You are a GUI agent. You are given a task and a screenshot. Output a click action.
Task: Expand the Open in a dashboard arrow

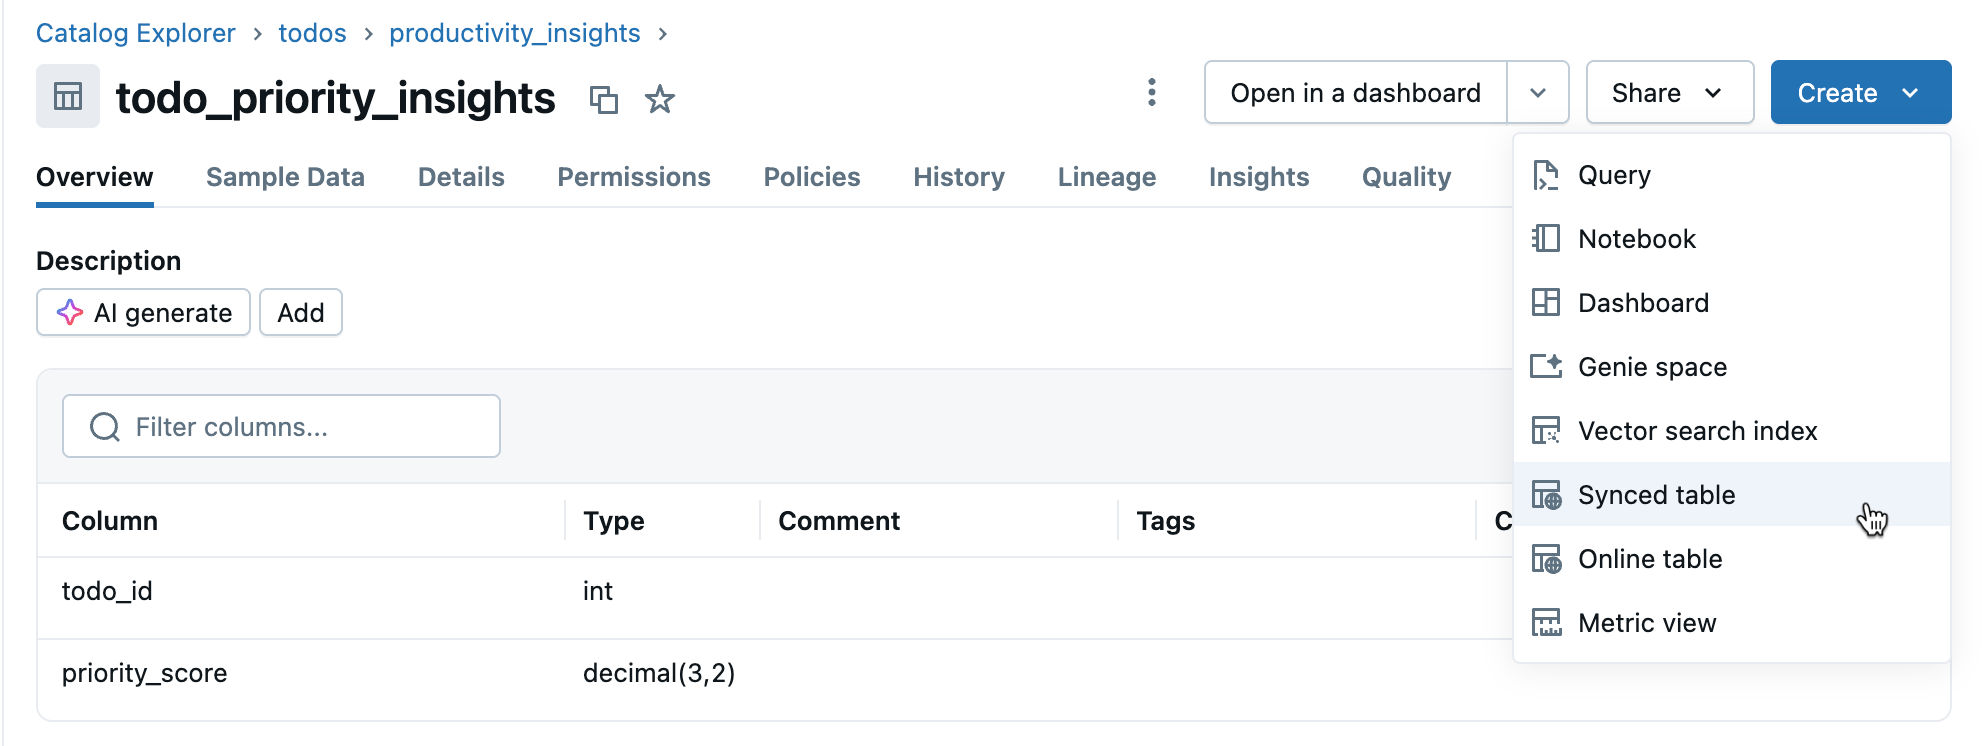coord(1538,93)
